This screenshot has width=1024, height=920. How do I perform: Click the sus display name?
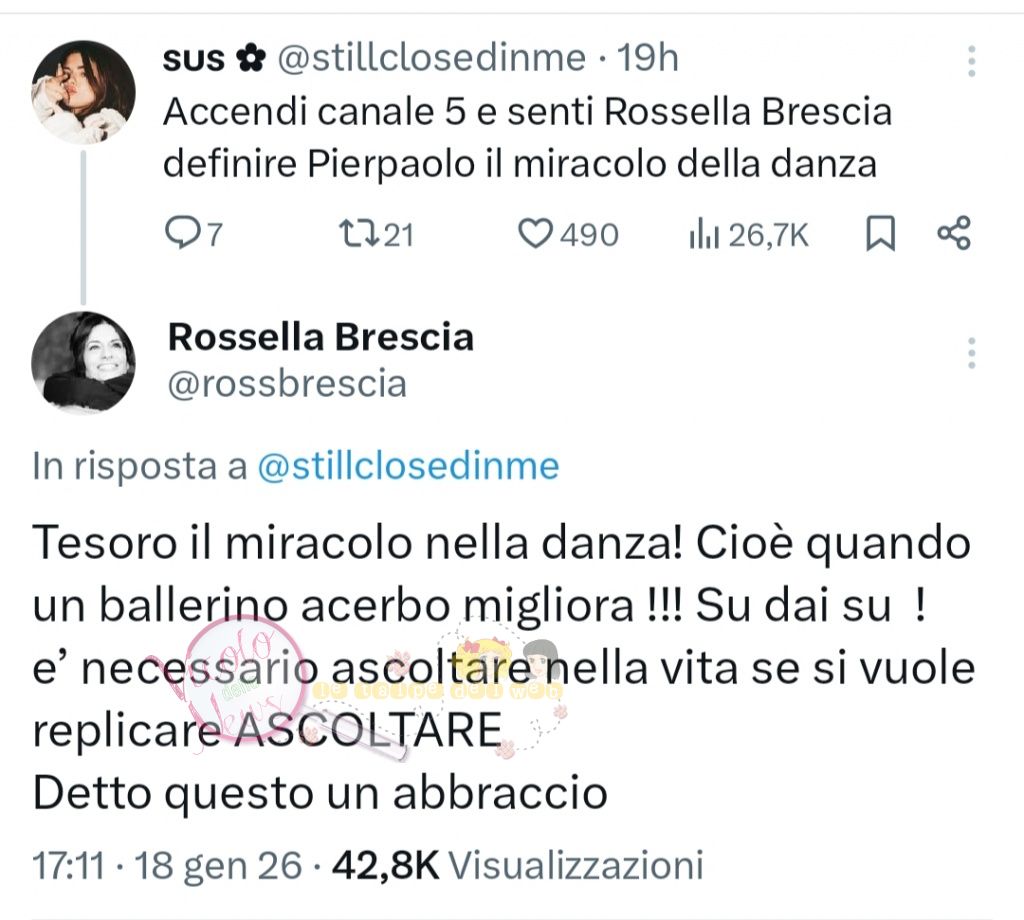pyautogui.click(x=193, y=59)
